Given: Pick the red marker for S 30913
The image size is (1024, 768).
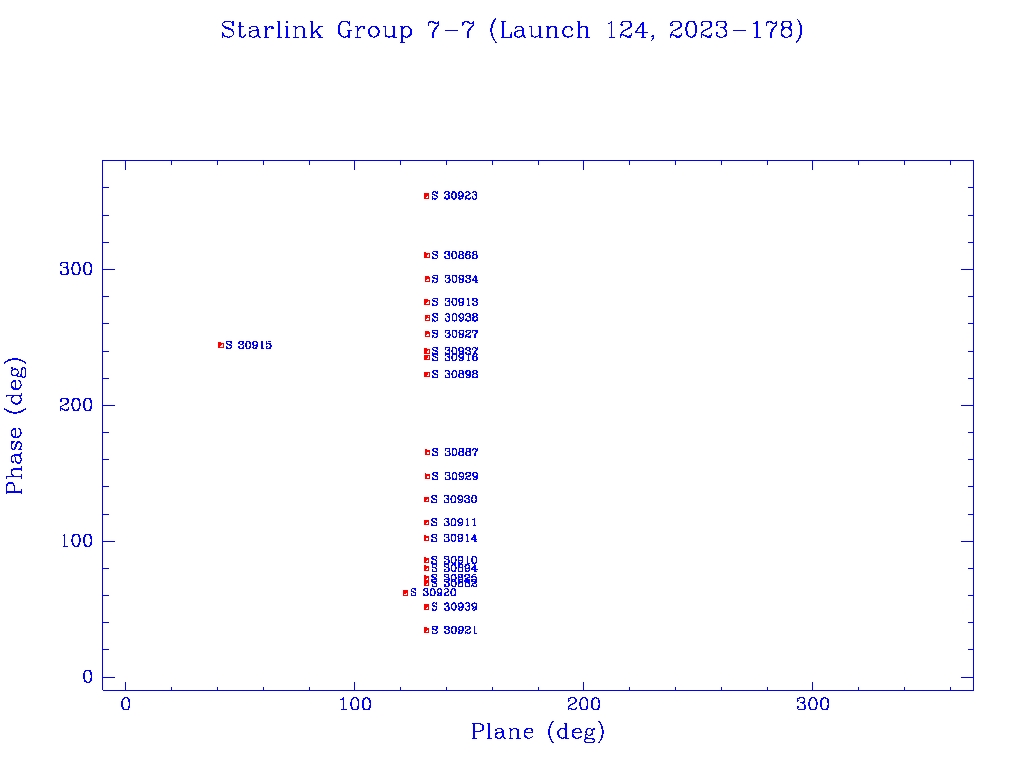Looking at the screenshot, I should (426, 302).
